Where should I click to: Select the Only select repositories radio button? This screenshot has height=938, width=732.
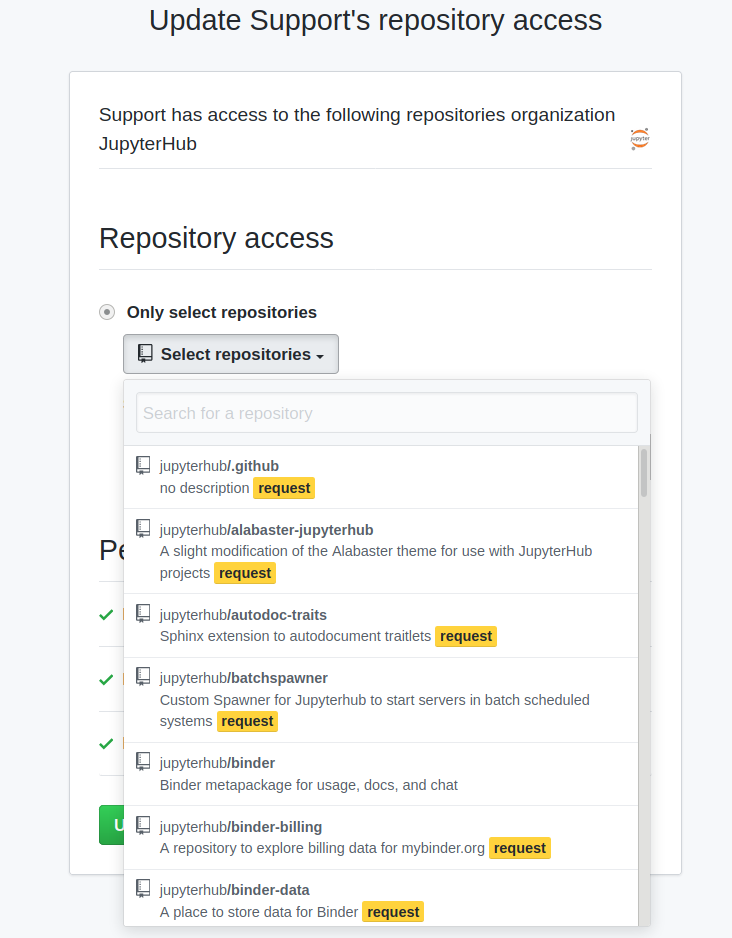[107, 312]
